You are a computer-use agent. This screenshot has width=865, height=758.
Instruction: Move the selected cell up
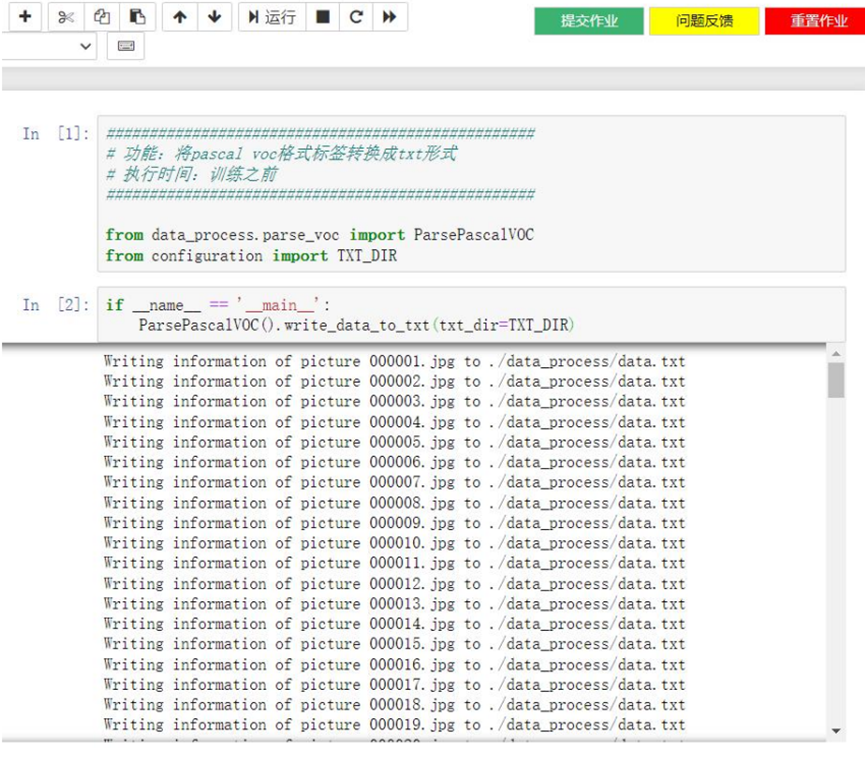point(180,17)
